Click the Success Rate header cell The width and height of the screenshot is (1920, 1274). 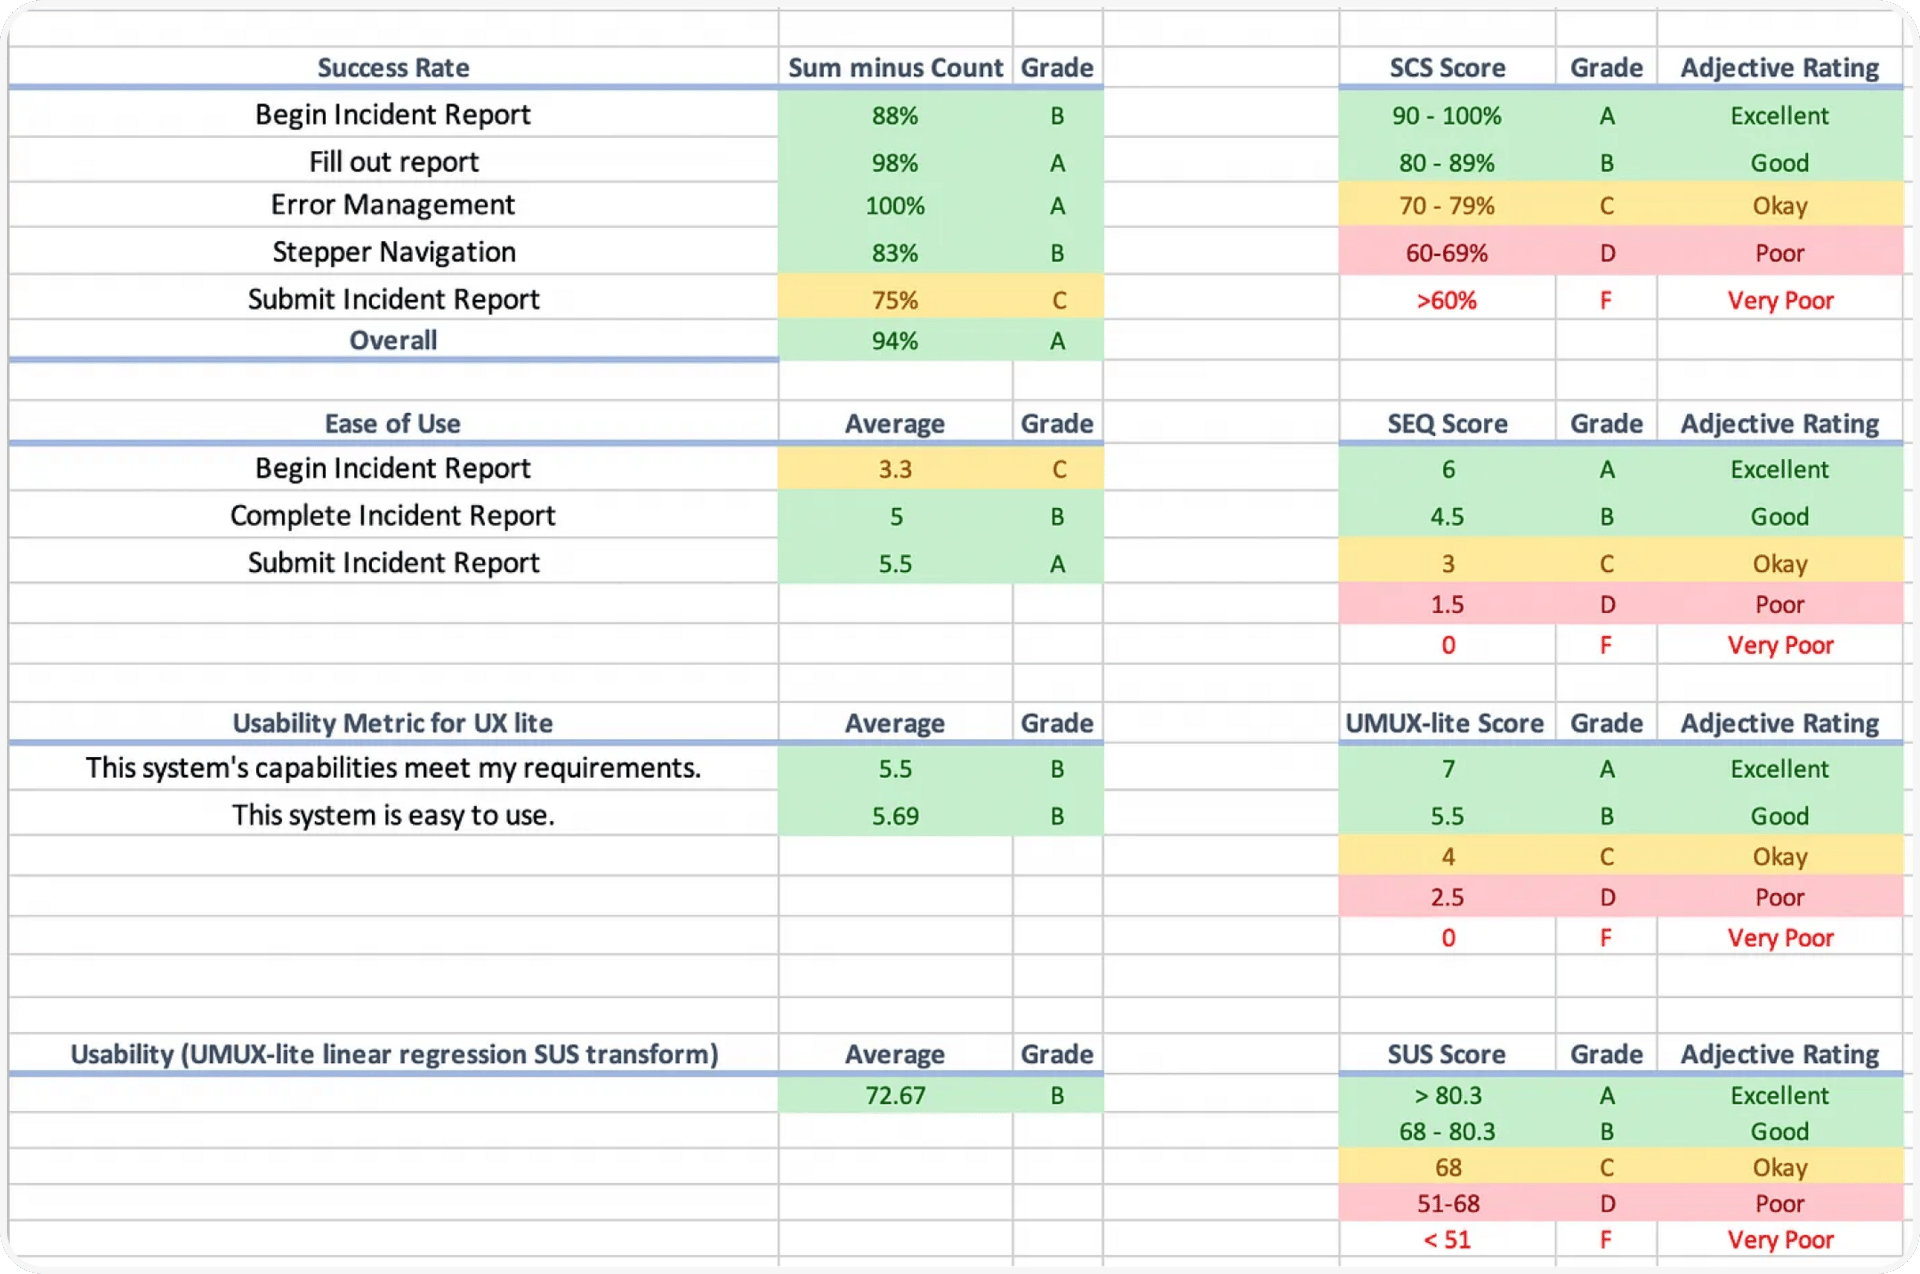click(x=393, y=67)
